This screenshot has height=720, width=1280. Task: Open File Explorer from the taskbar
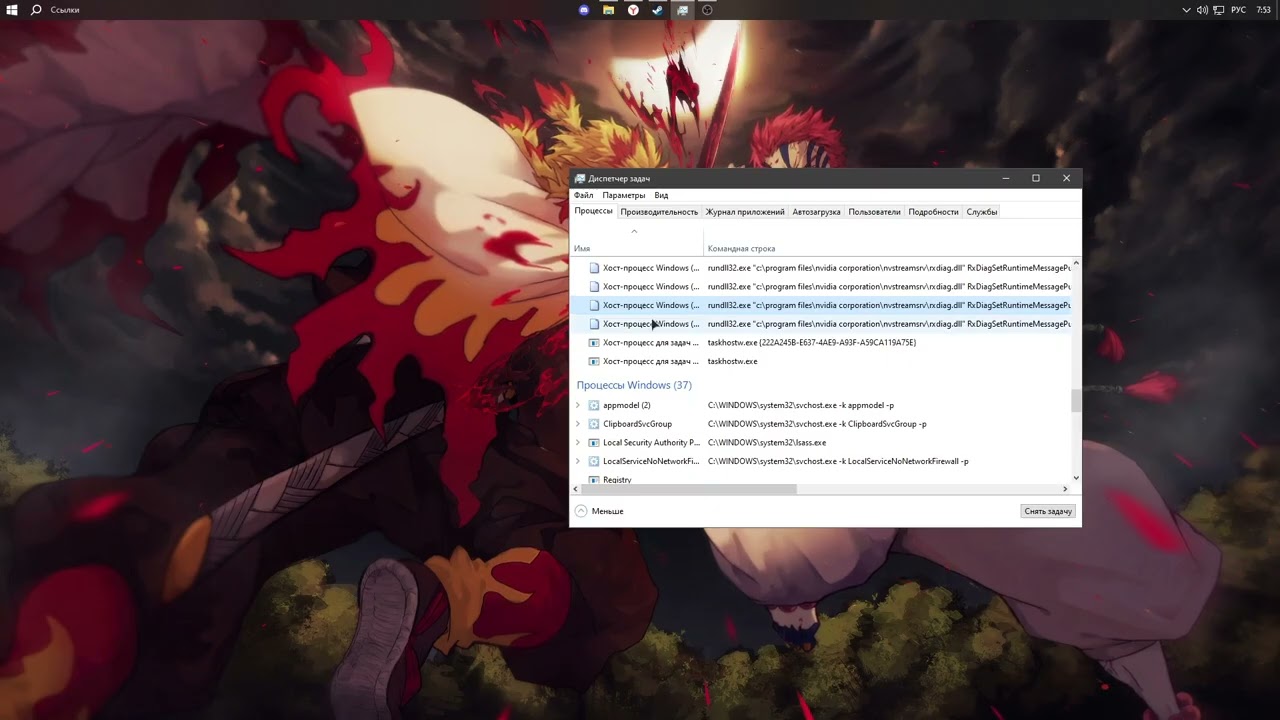tap(608, 10)
